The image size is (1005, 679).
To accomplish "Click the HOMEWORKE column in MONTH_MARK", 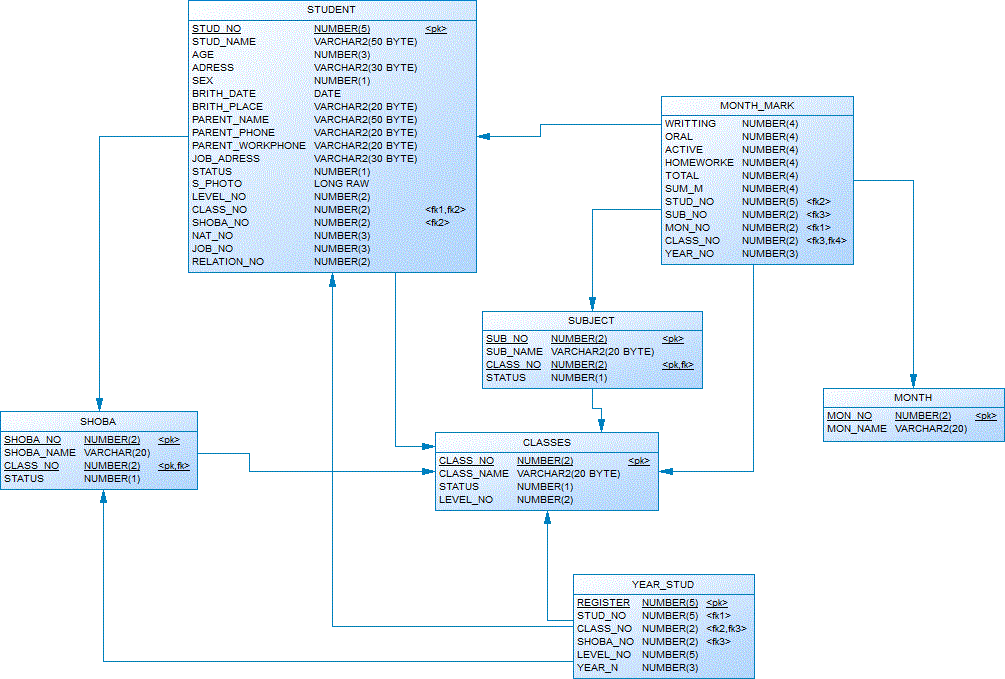I will (x=699, y=163).
